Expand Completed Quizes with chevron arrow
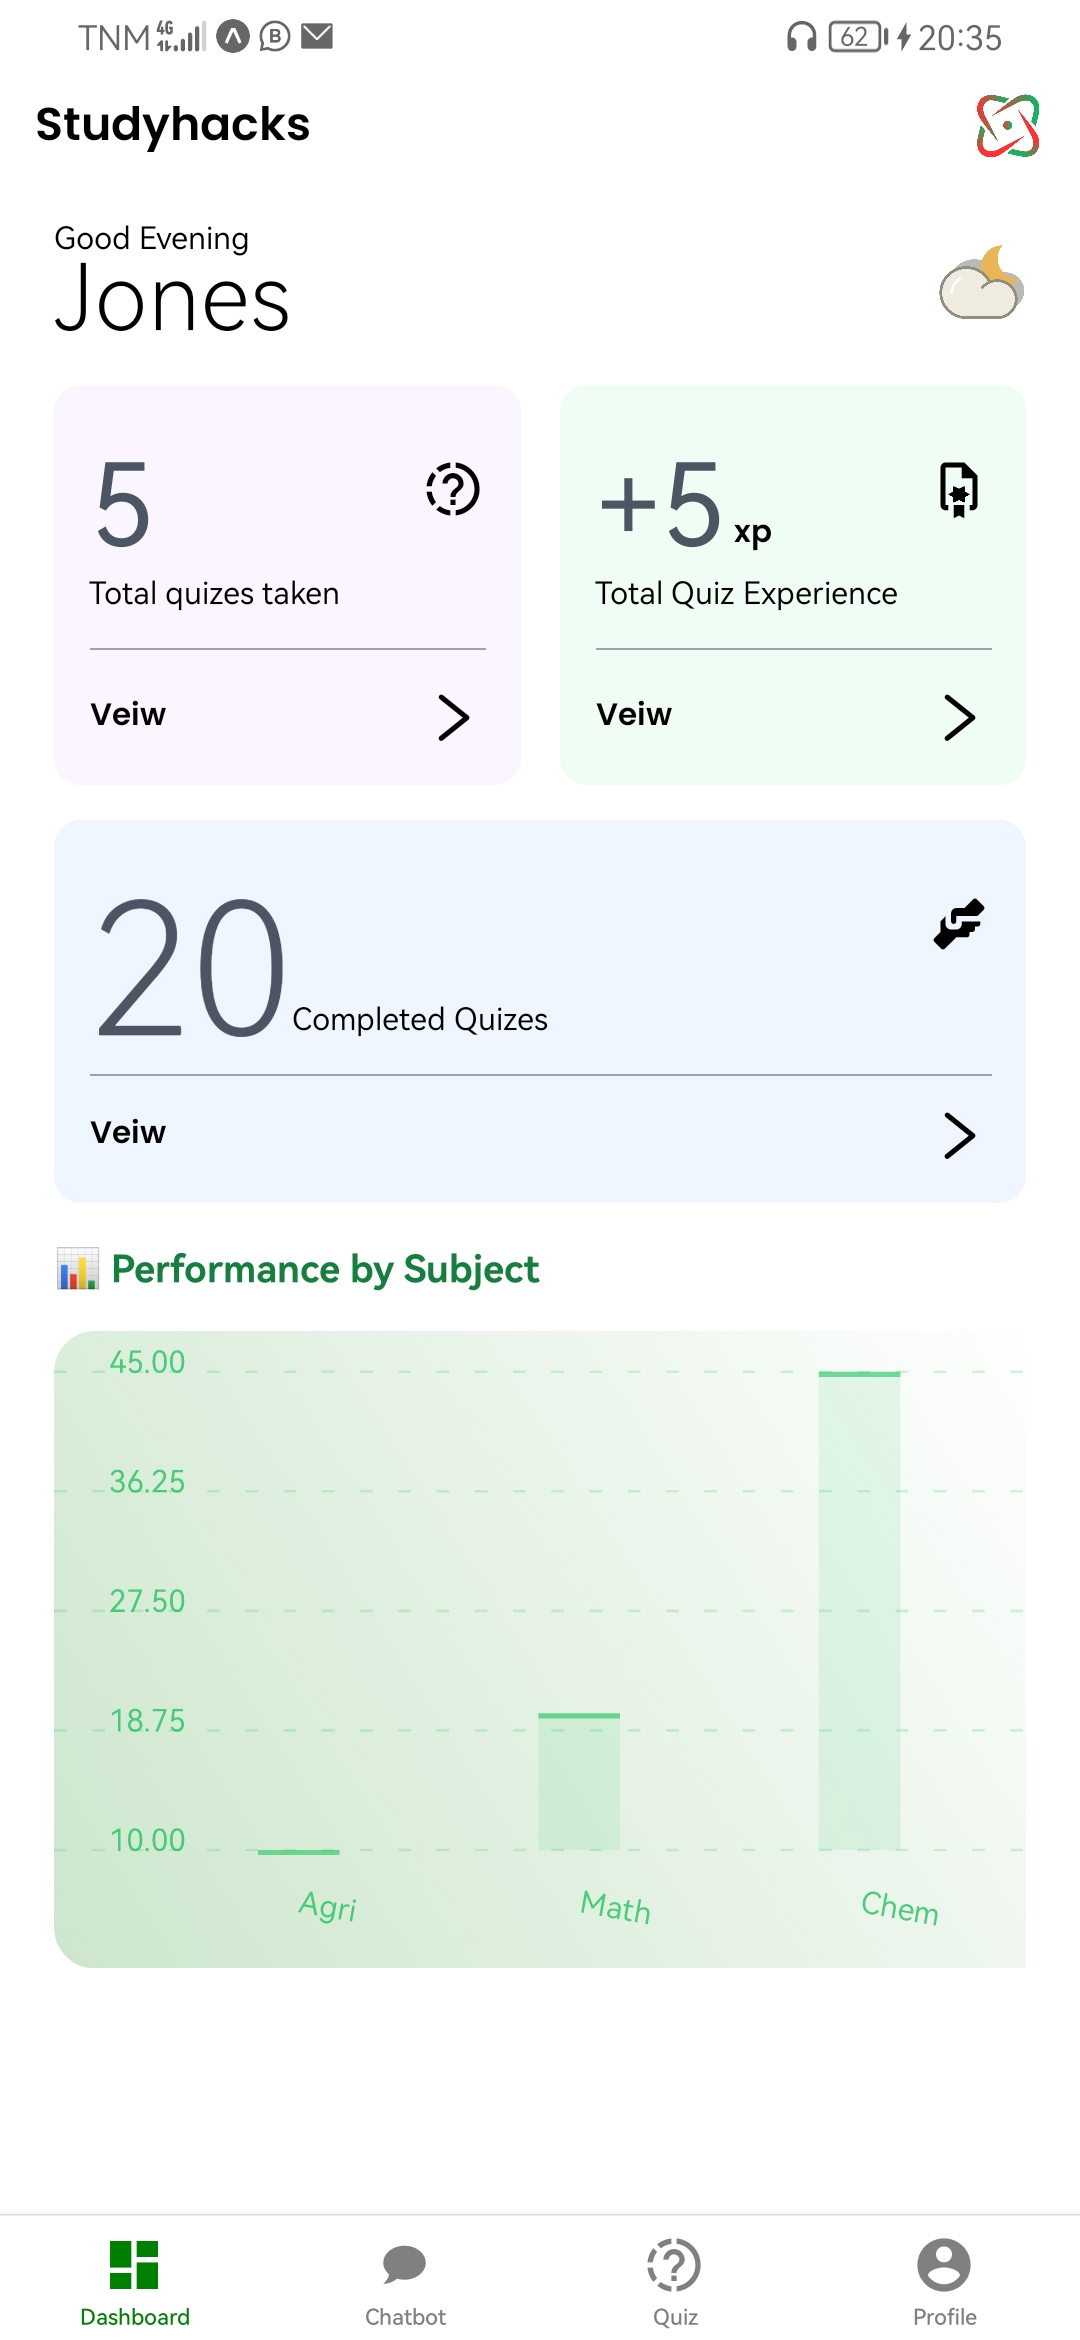 tap(959, 1135)
